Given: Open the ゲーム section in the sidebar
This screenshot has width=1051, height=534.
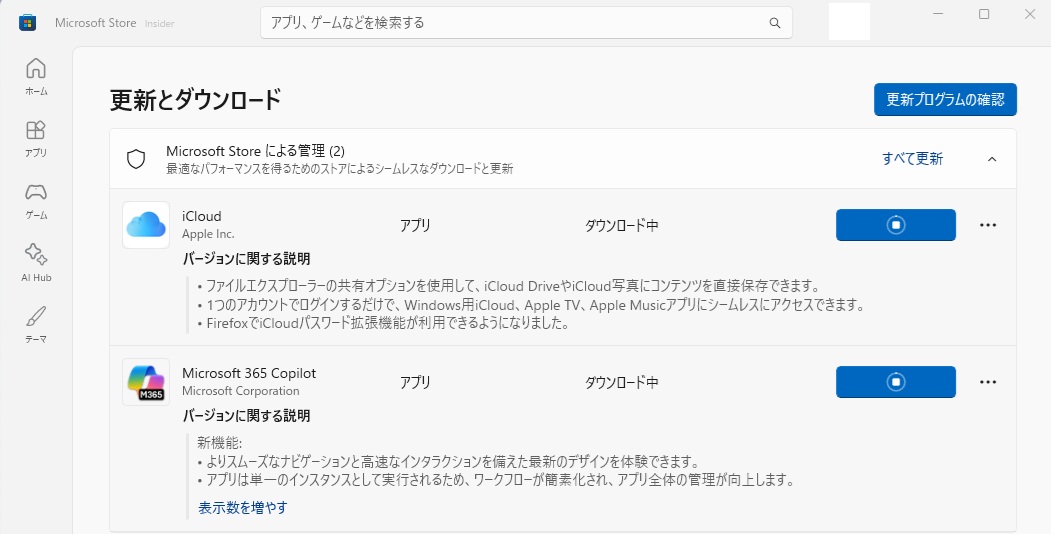Looking at the screenshot, I should (x=36, y=201).
